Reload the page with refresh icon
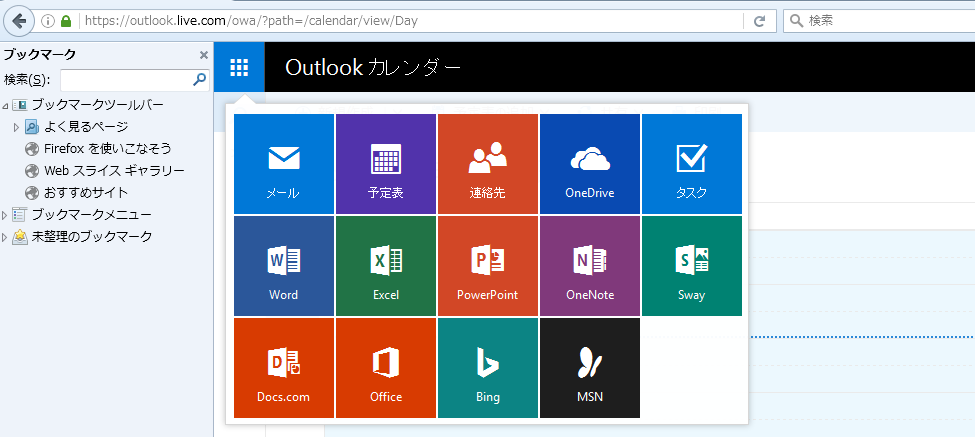The height and width of the screenshot is (437, 975). pyautogui.click(x=759, y=21)
